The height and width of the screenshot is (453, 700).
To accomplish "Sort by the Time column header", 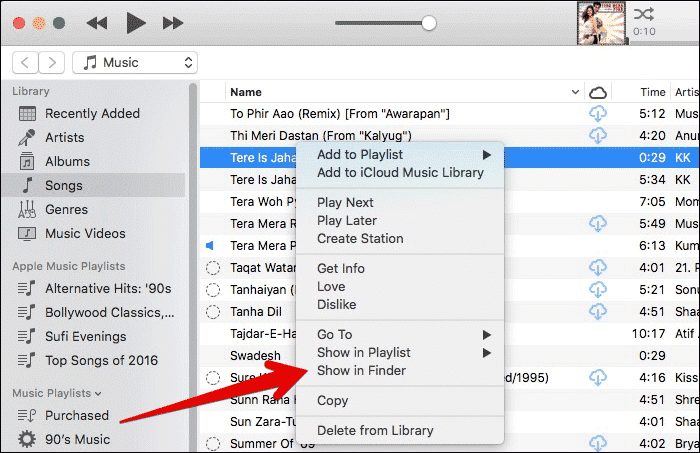I will 653,92.
